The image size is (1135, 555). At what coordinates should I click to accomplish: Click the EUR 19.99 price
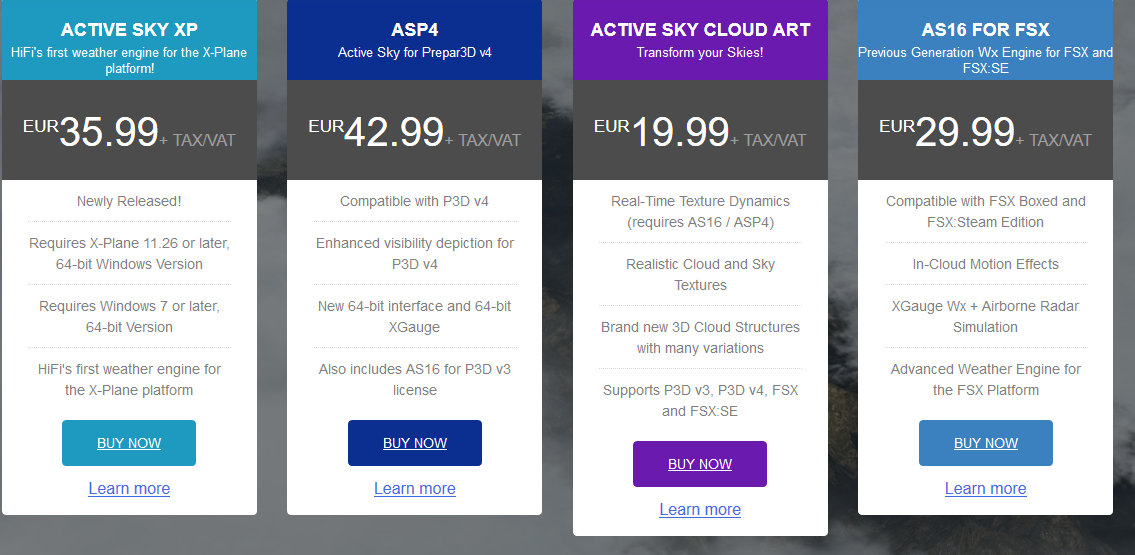pyautogui.click(x=679, y=132)
